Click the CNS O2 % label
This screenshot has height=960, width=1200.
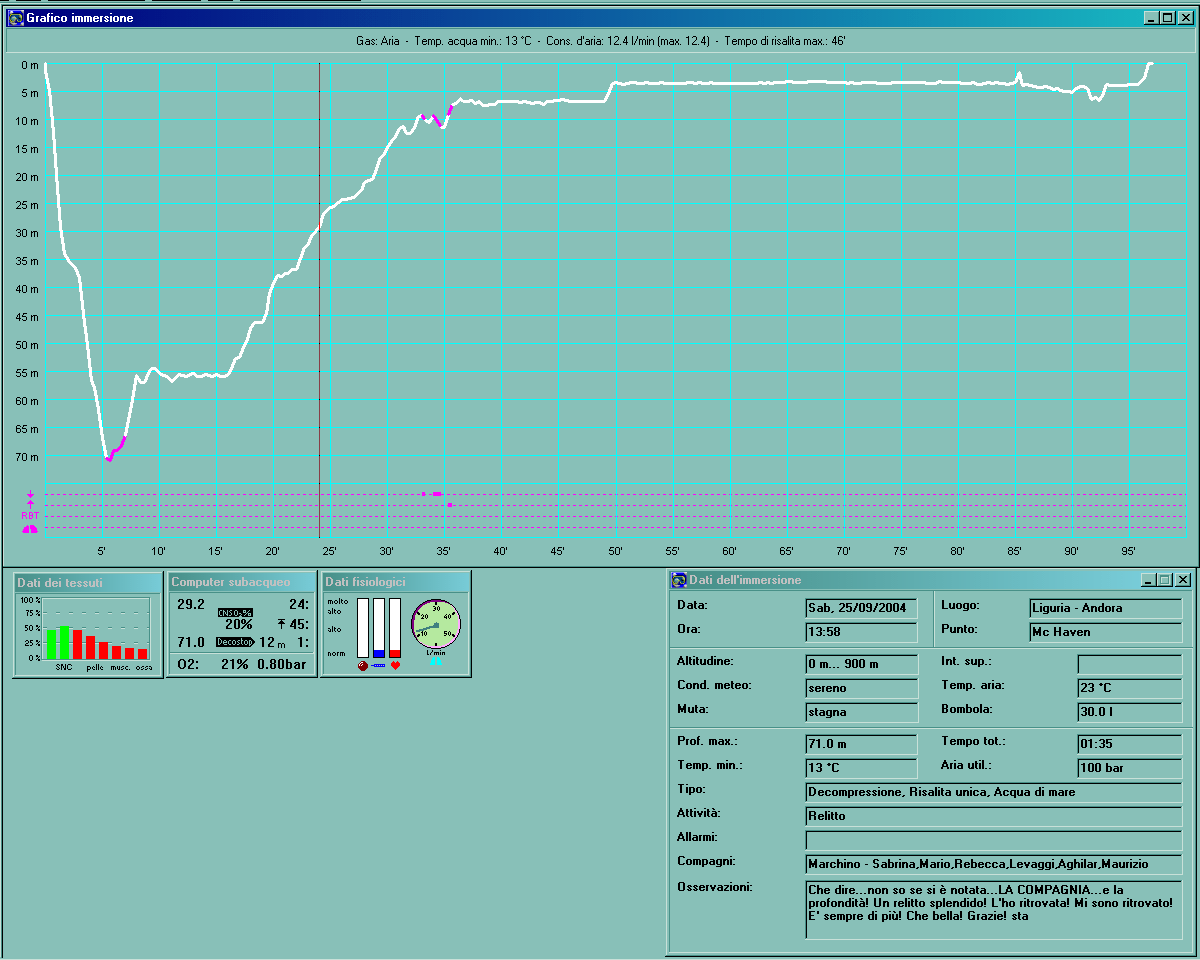coord(236,613)
